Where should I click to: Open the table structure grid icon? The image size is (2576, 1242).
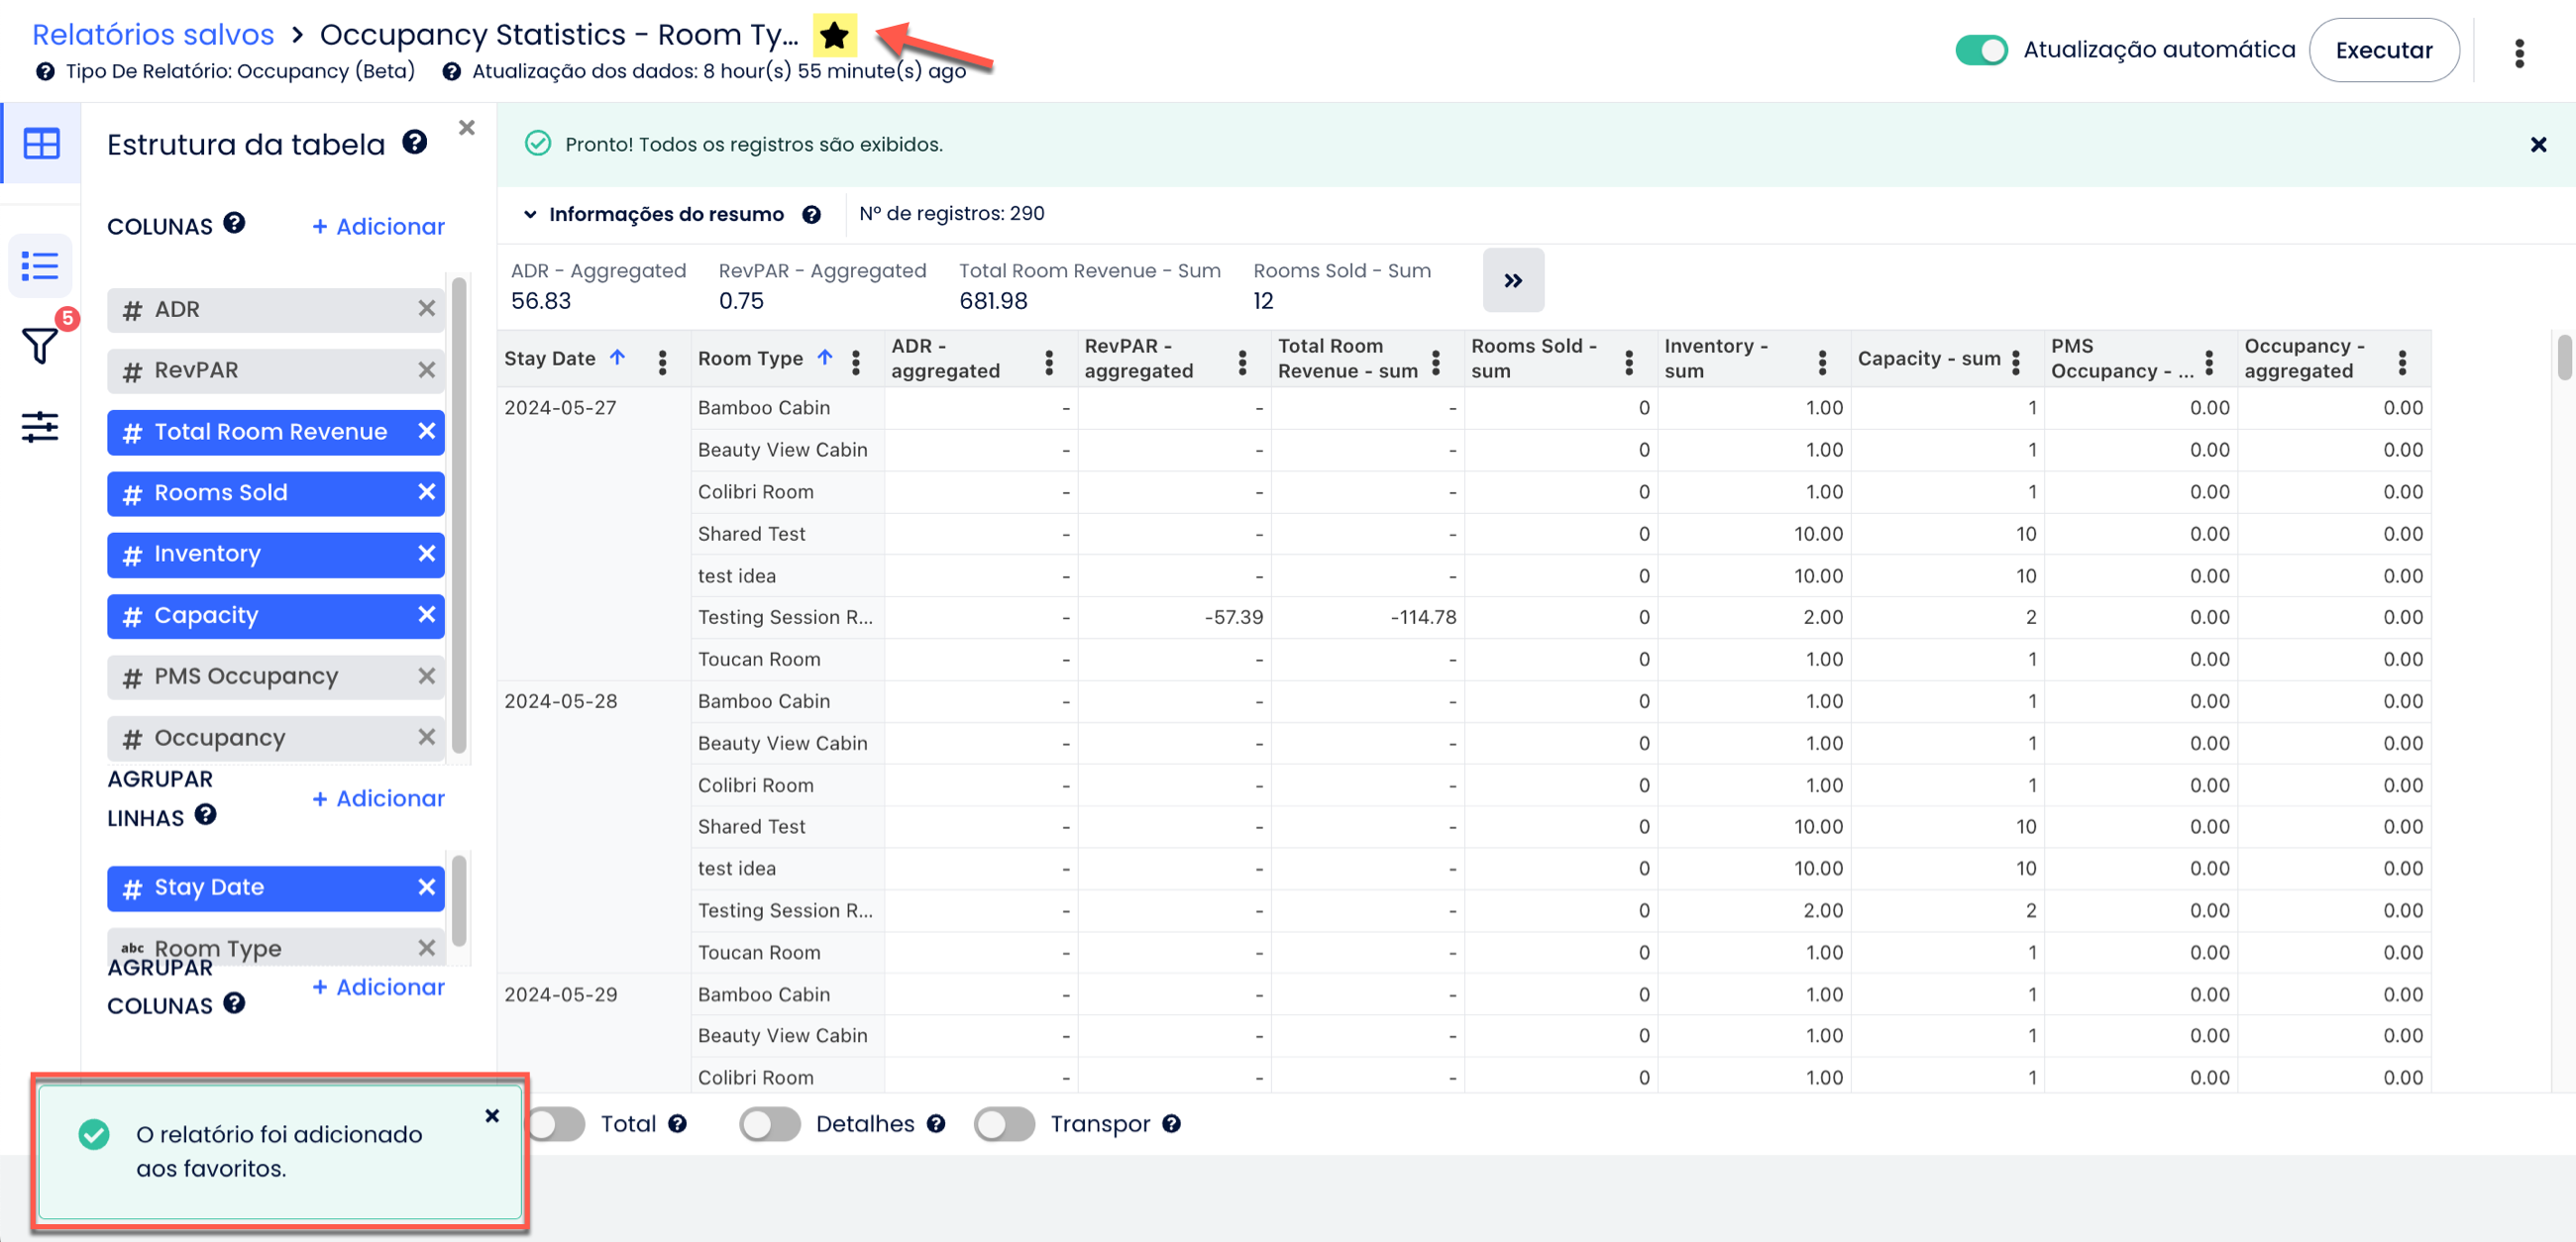(41, 143)
